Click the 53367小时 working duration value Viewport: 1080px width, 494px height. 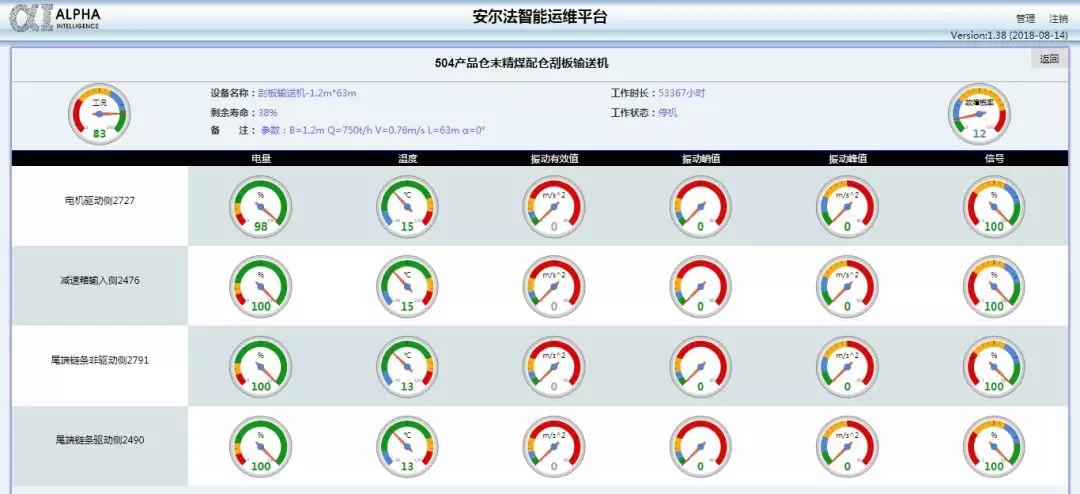[681, 93]
